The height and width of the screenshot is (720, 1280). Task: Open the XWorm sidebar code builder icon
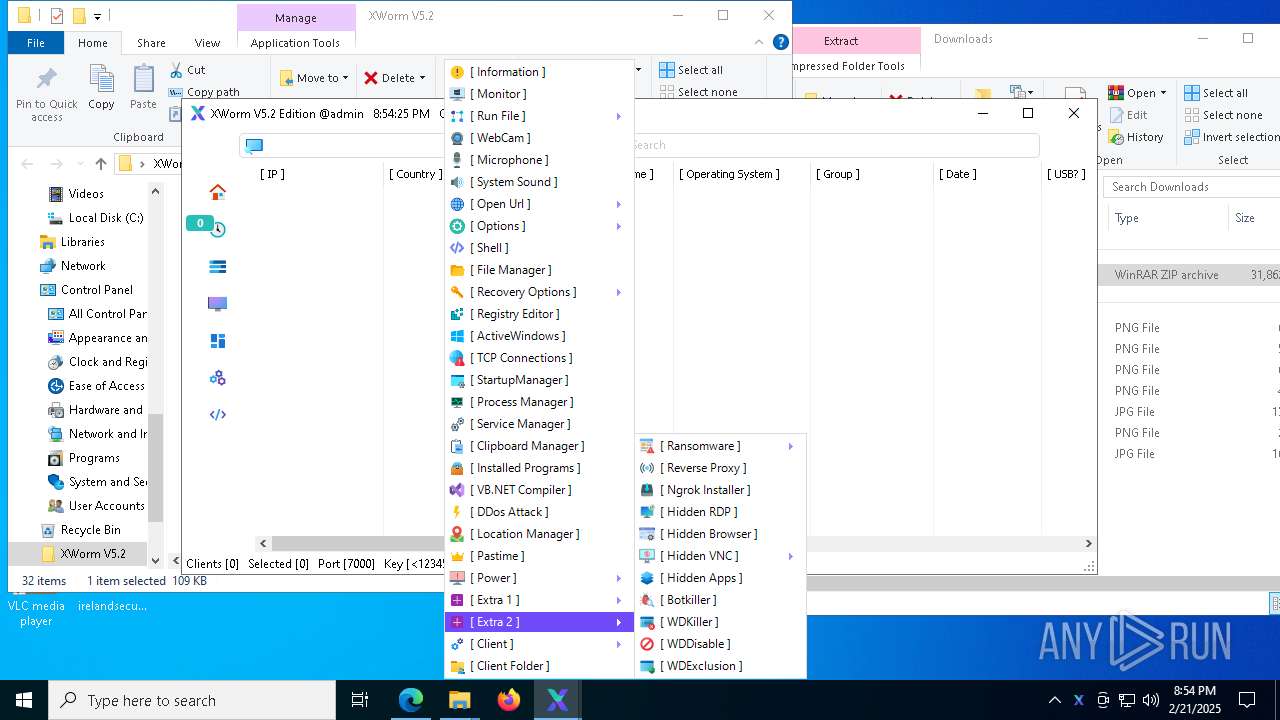217,414
